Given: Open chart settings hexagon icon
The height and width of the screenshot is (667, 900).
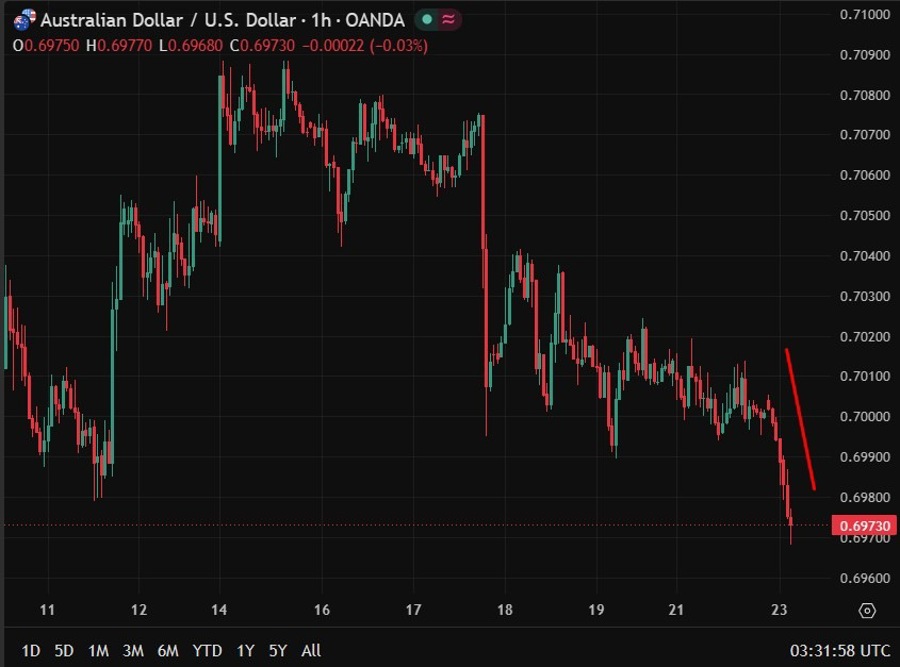Looking at the screenshot, I should click(867, 610).
